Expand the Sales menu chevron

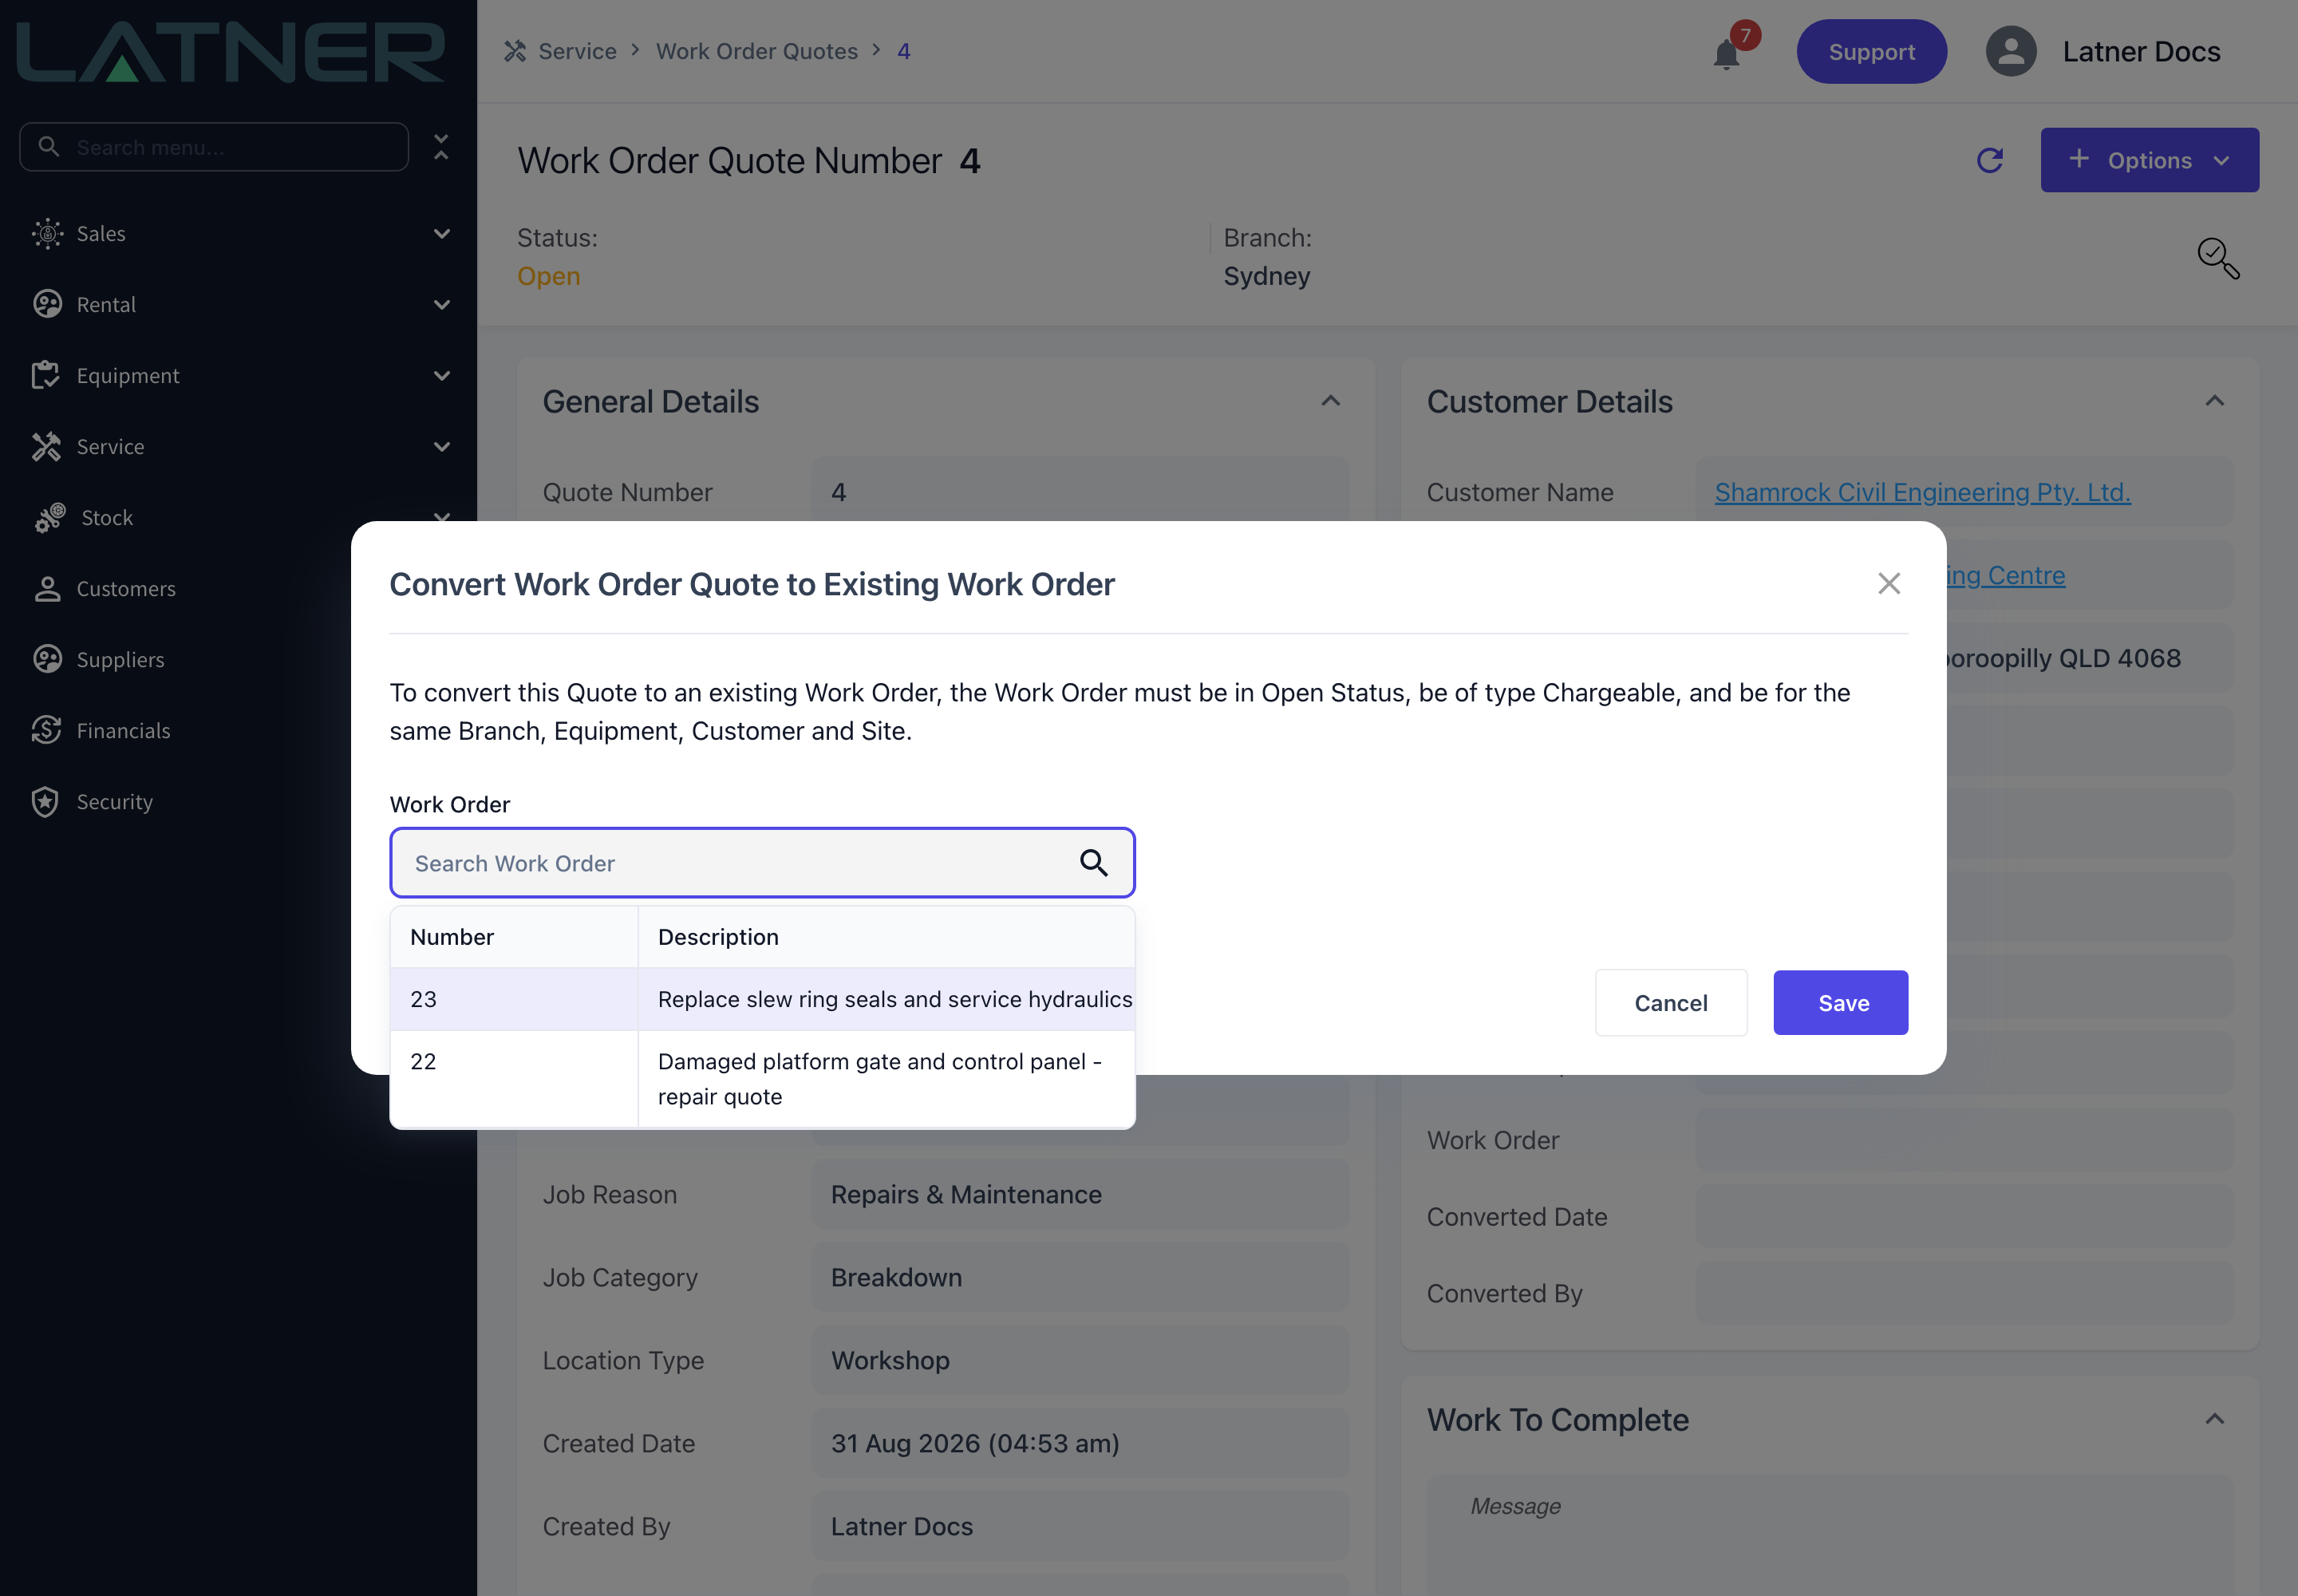442,234
